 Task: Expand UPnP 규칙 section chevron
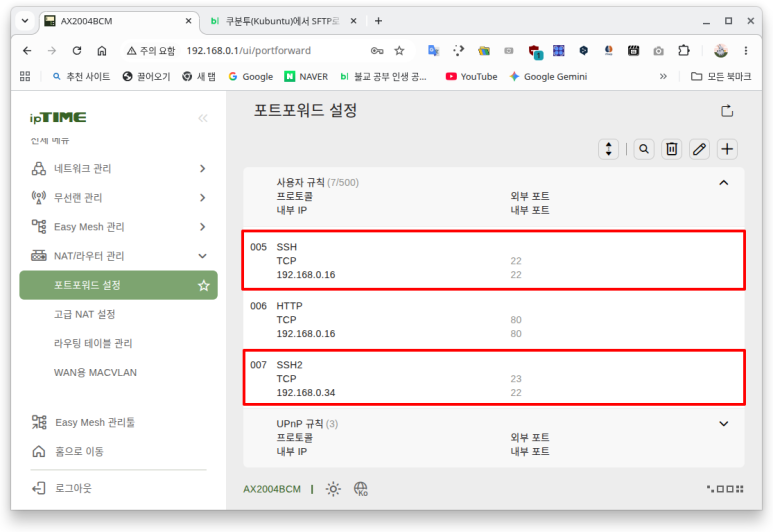coord(723,424)
